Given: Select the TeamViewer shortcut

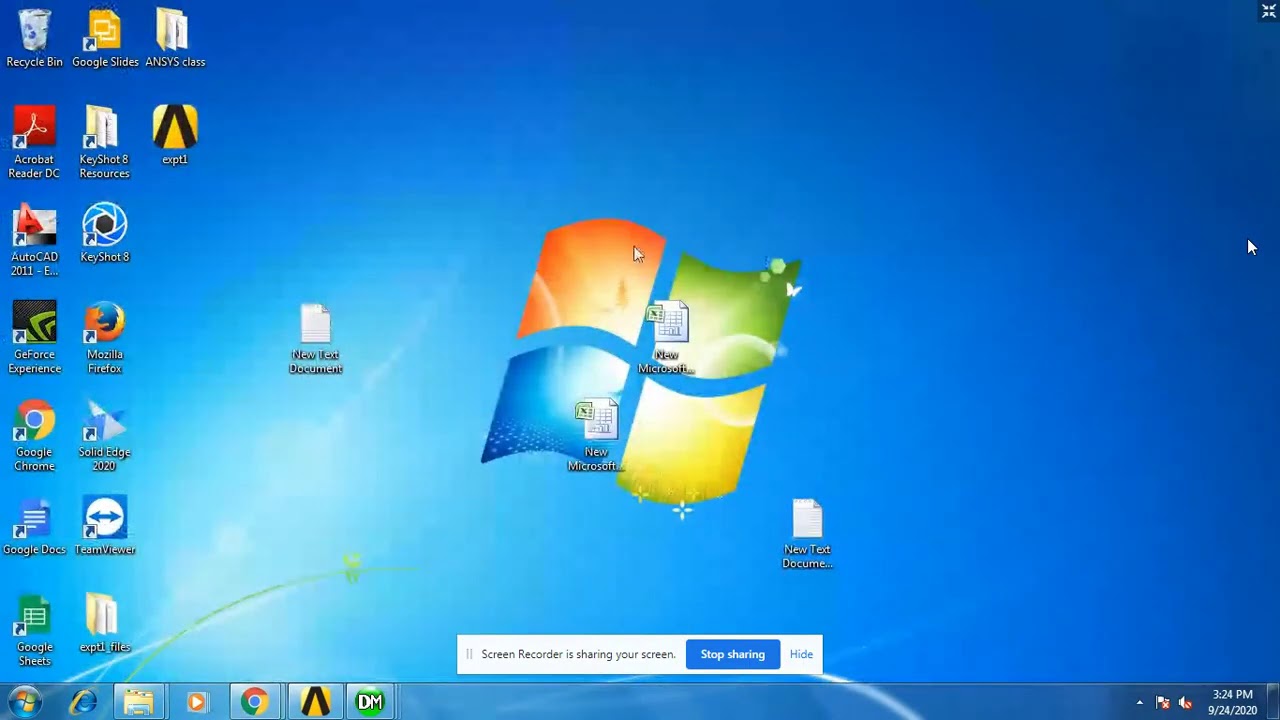Looking at the screenshot, I should [104, 526].
